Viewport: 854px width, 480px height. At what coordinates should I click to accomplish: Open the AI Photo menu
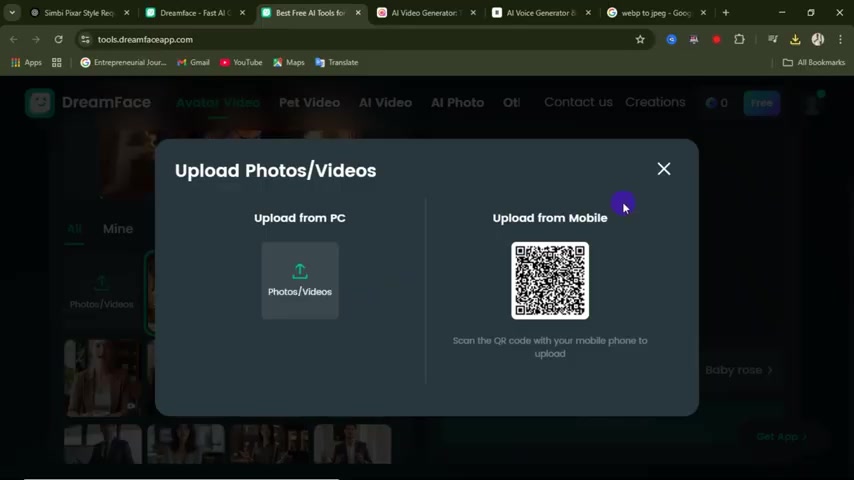[458, 102]
